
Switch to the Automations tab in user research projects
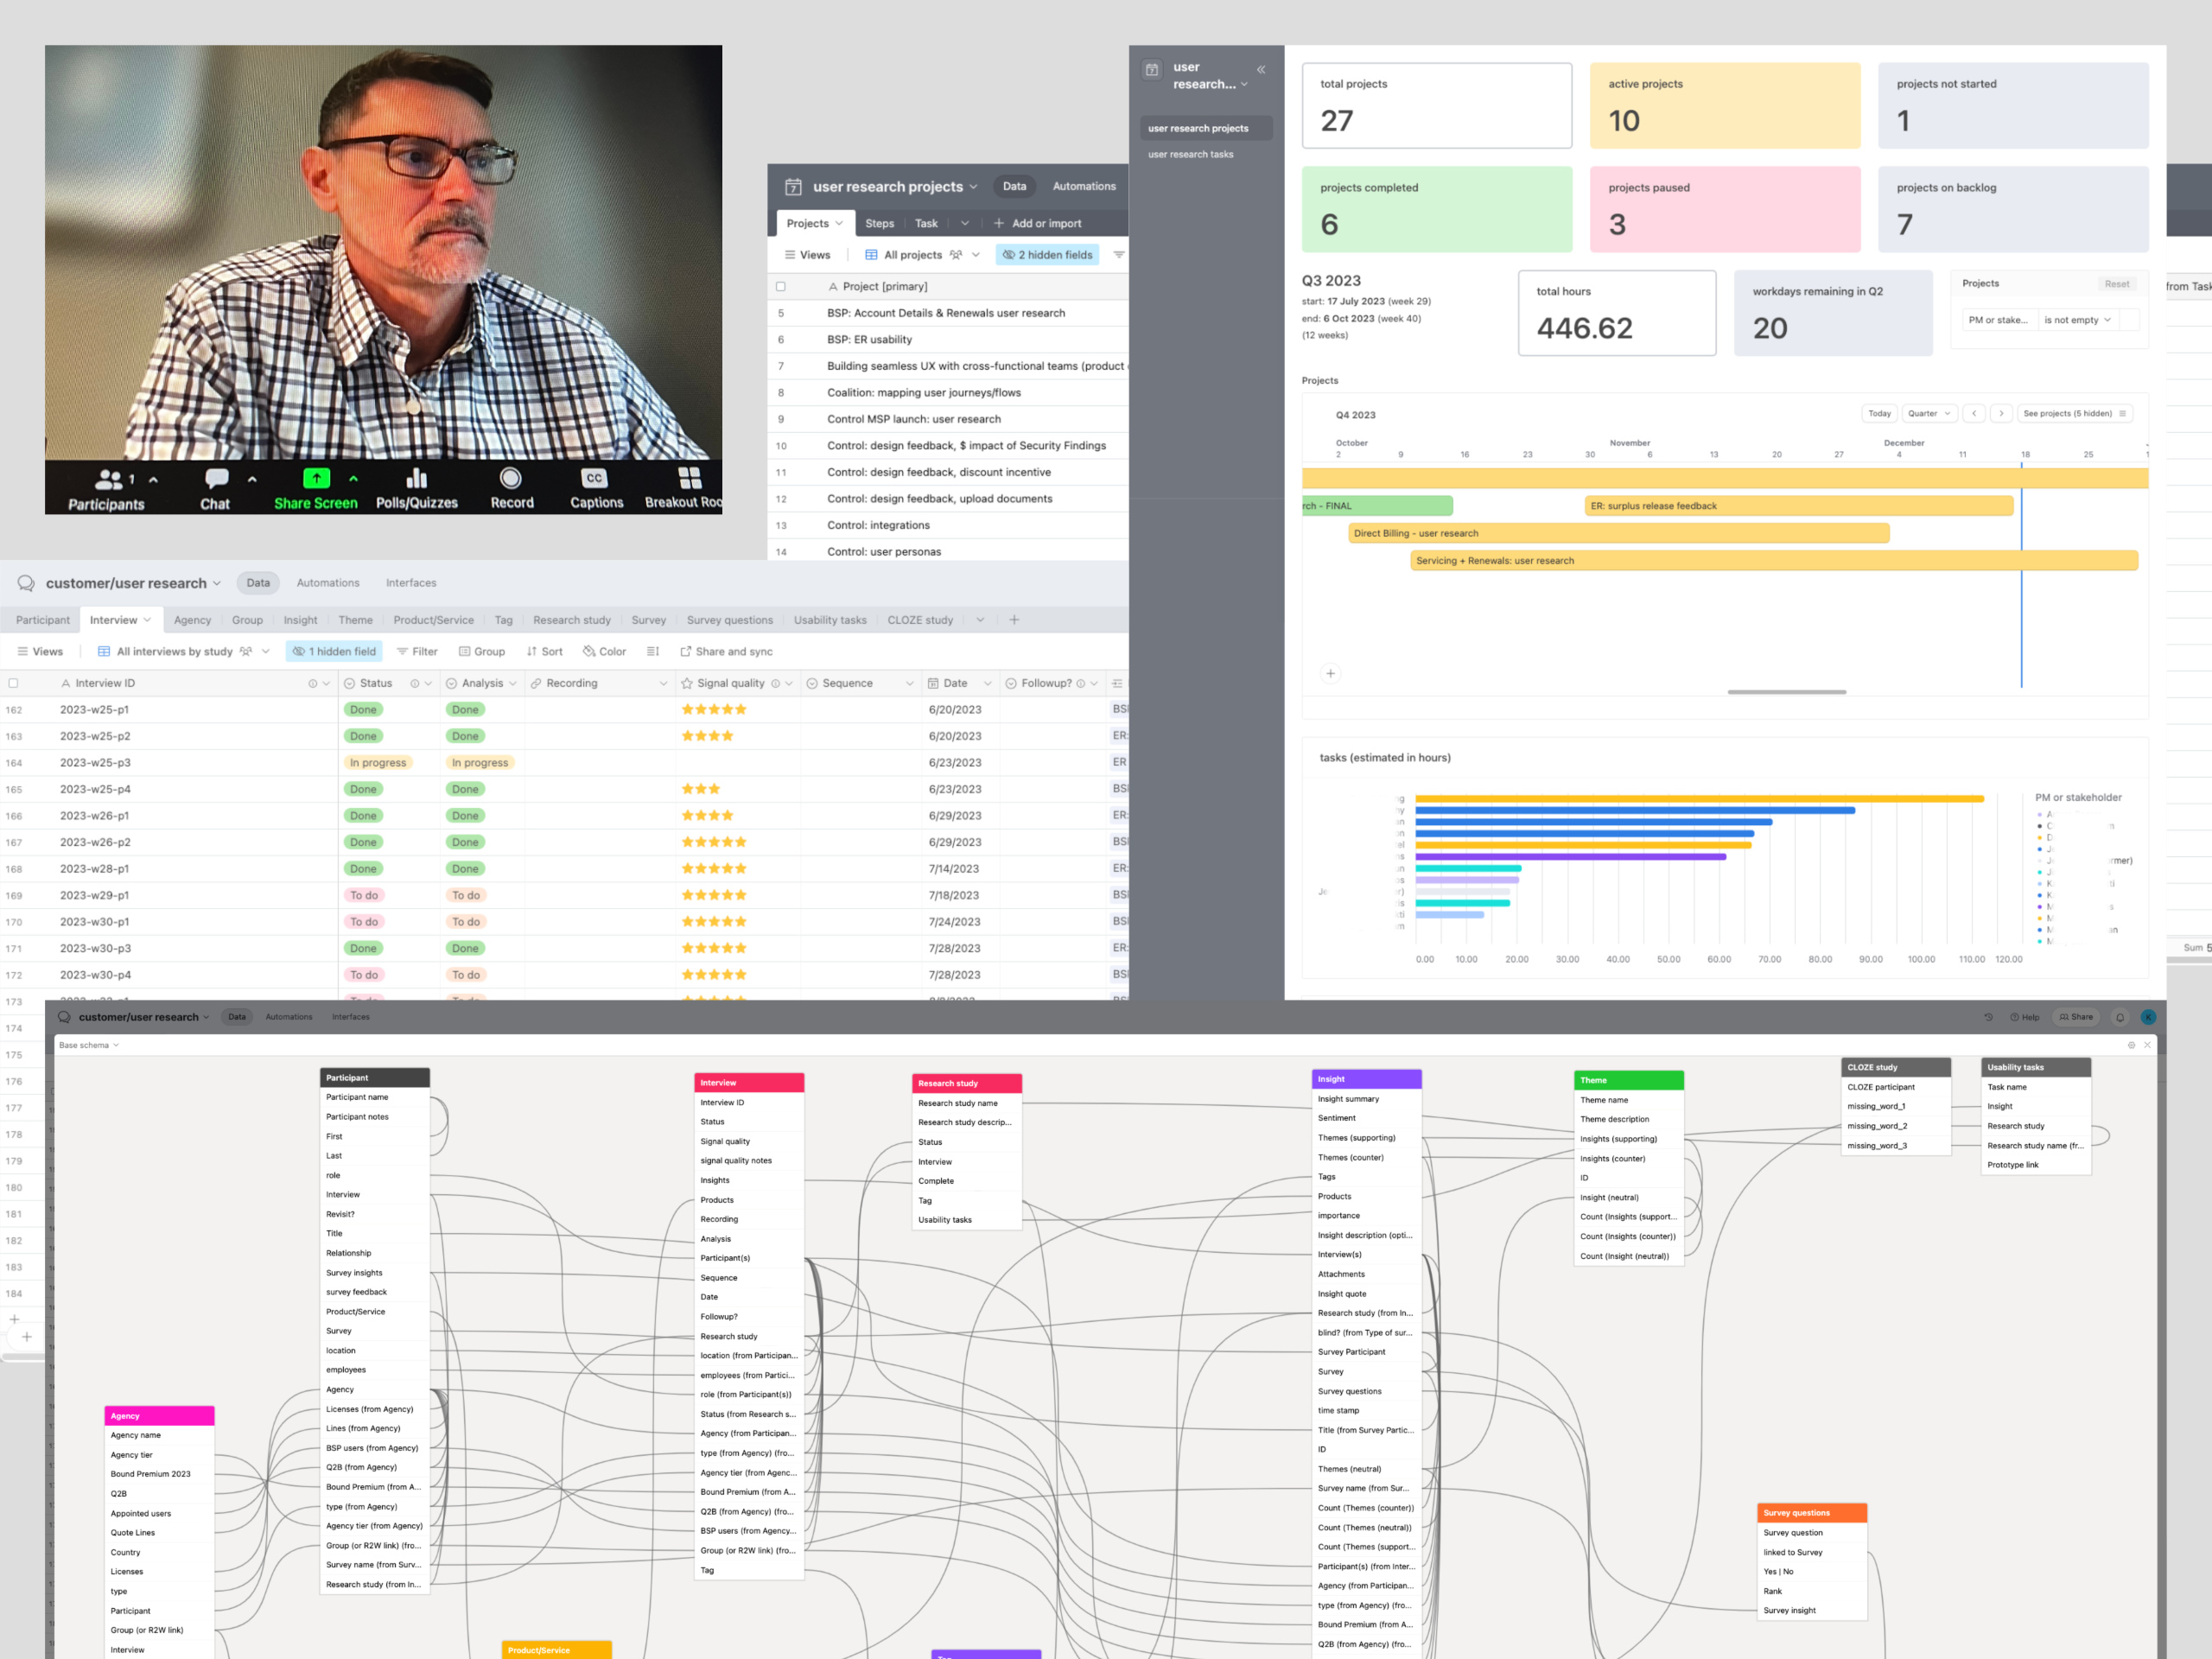[x=1084, y=186]
